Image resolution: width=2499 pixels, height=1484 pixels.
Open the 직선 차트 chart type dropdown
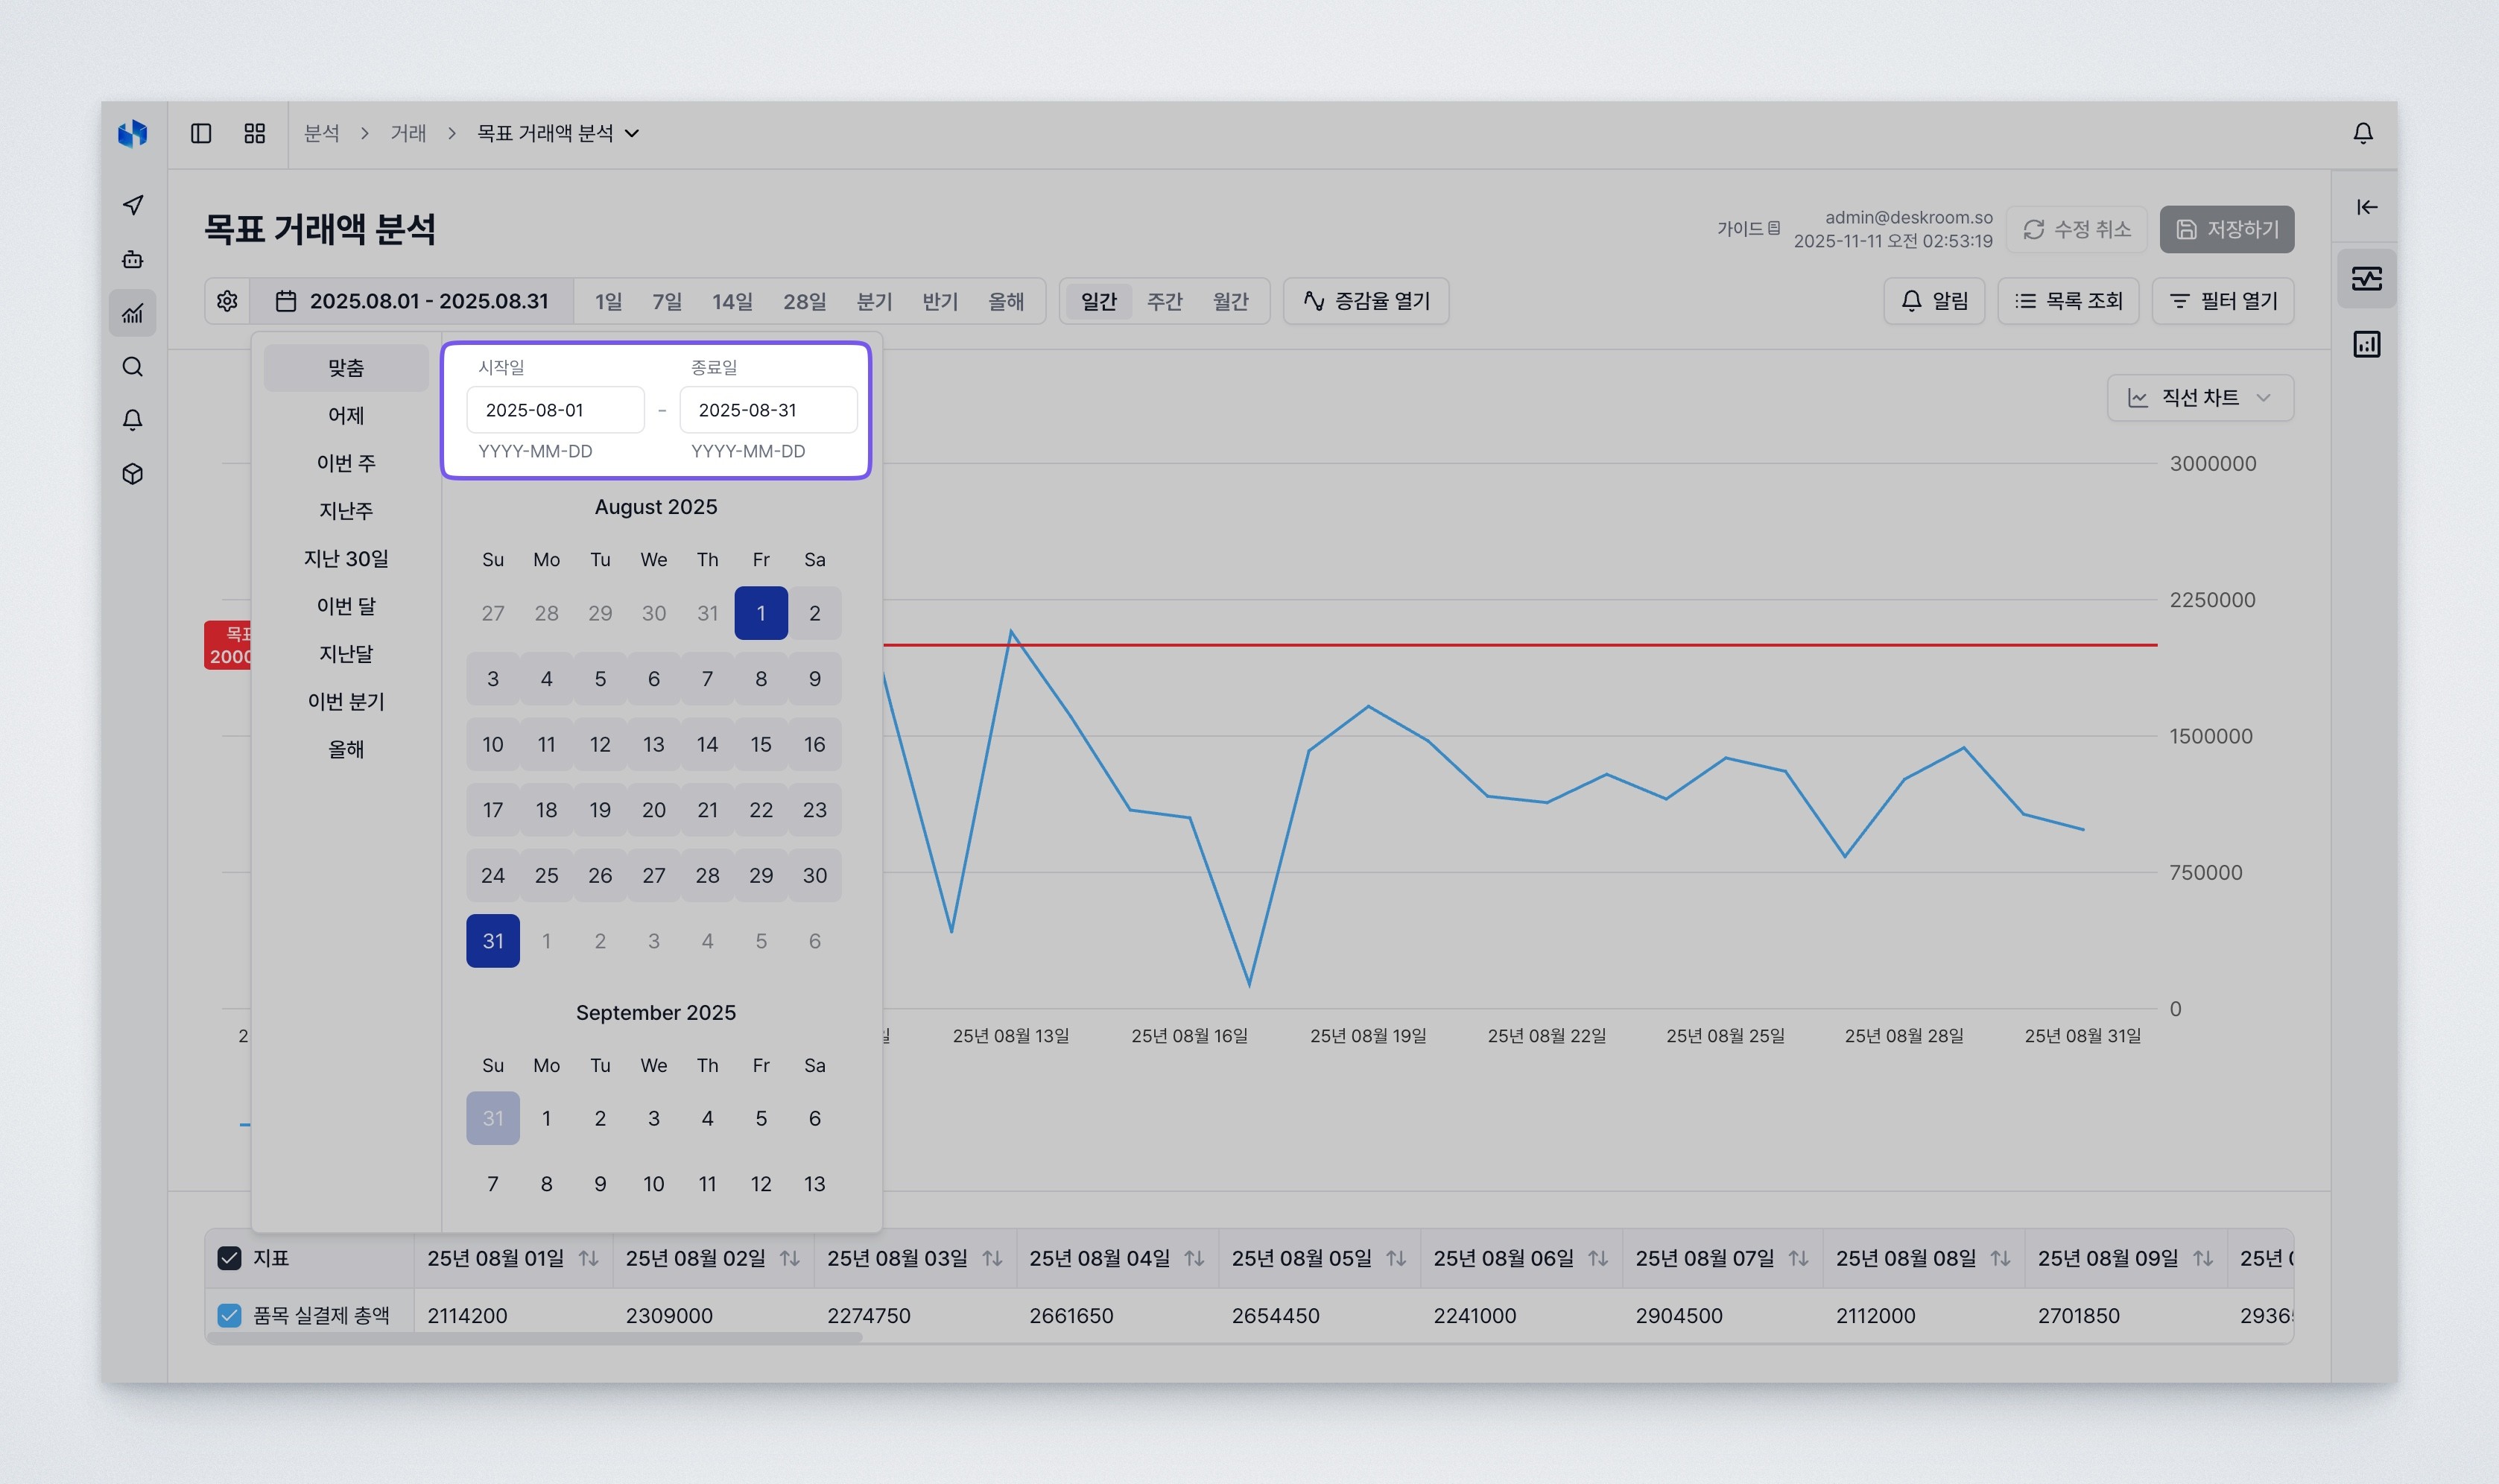point(2199,397)
